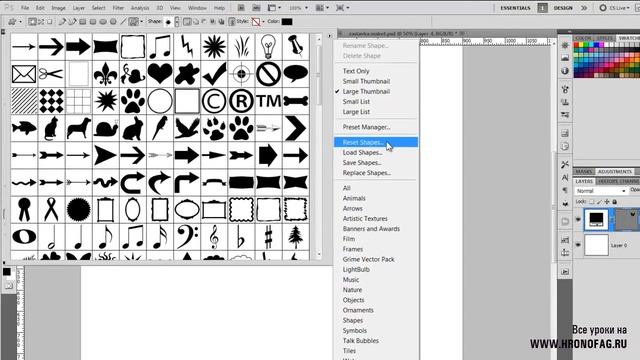Choose the checkmark shape
Viewport: 640px width, 360px height.
(214, 74)
